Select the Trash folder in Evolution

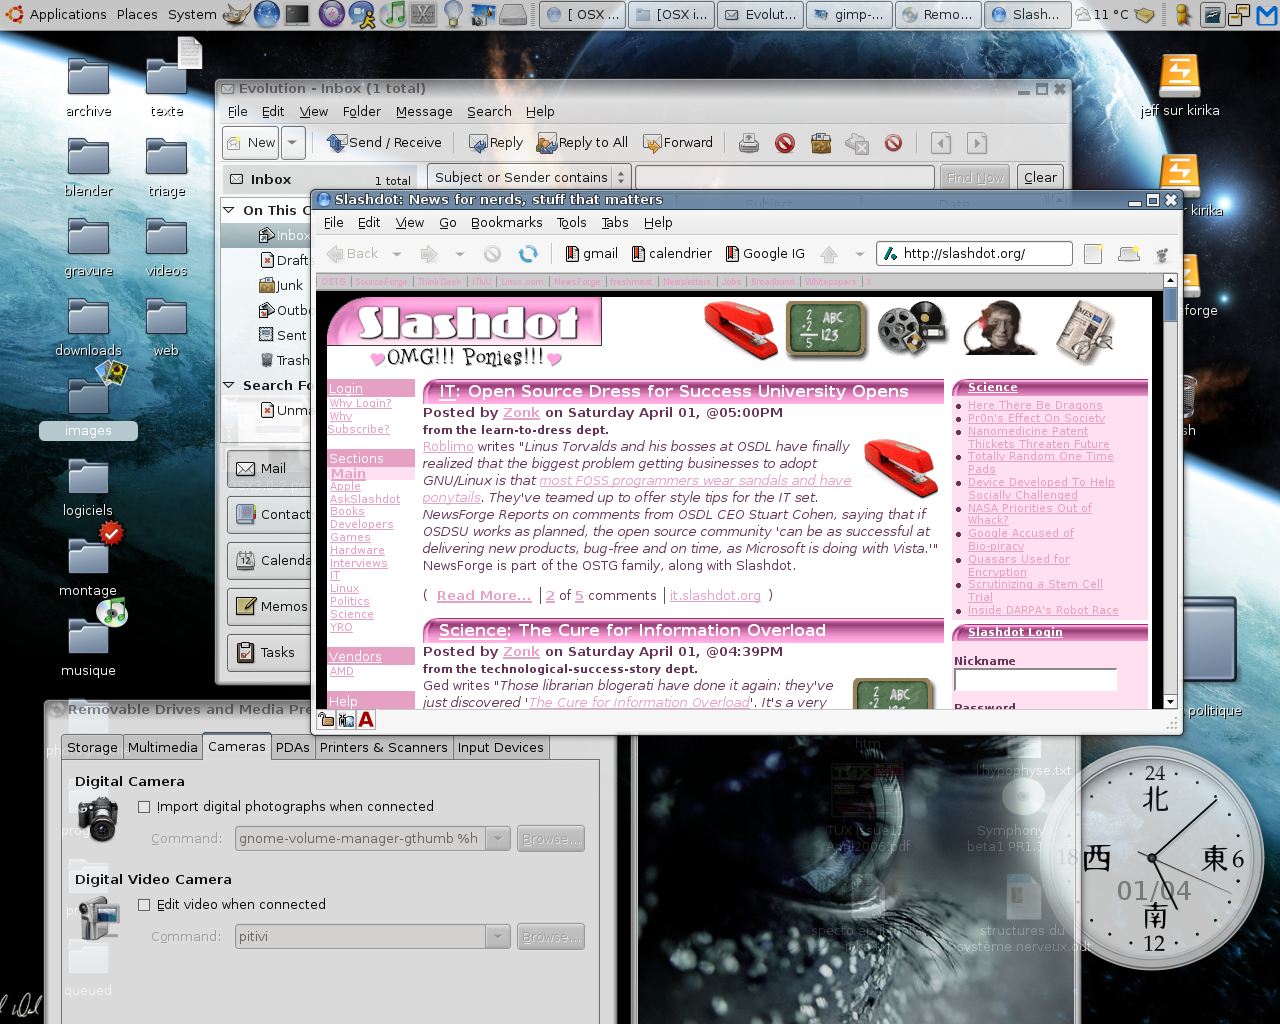284,360
